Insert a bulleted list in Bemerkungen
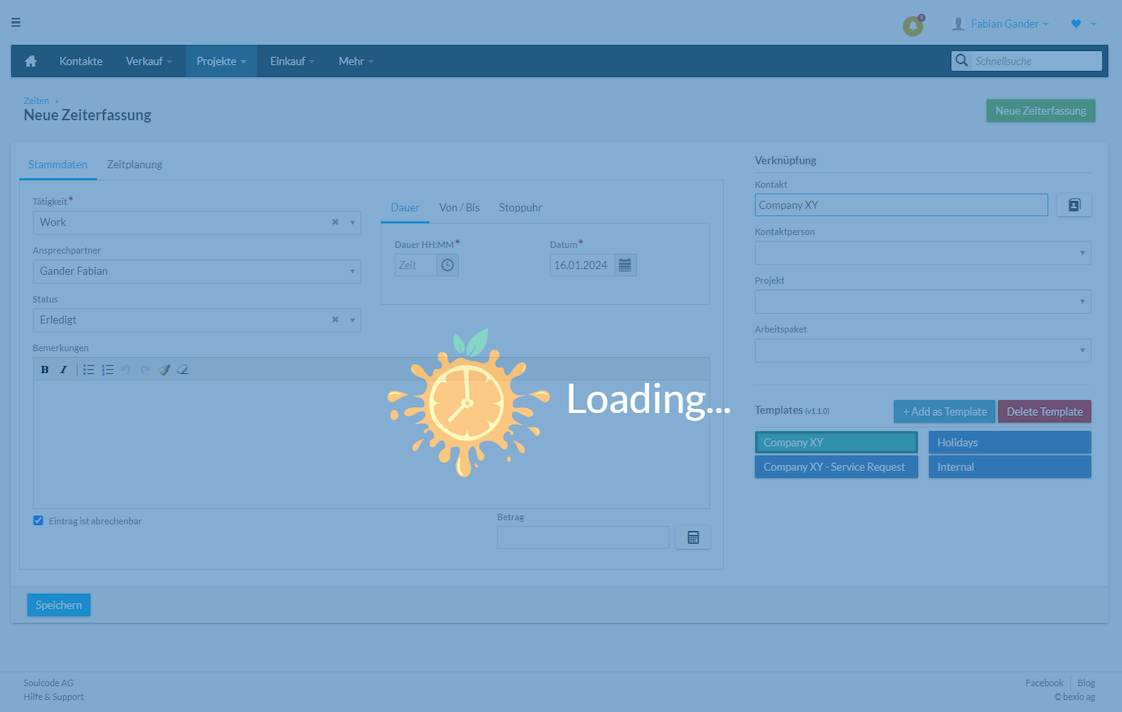Image resolution: width=1122 pixels, height=712 pixels. click(x=88, y=369)
